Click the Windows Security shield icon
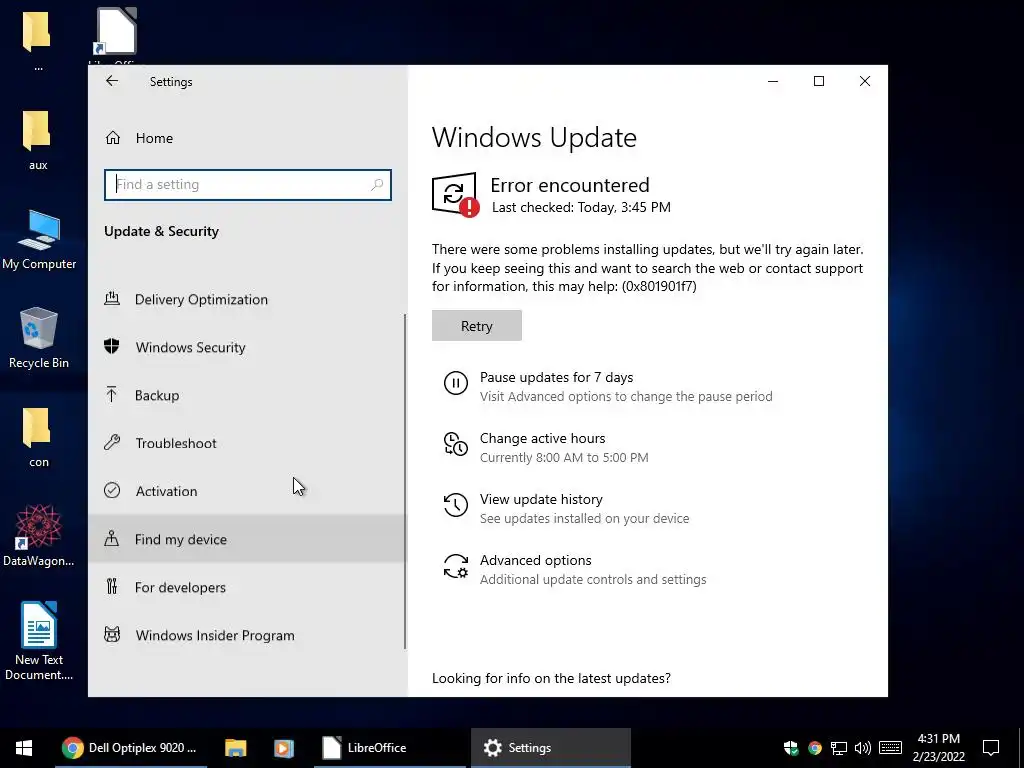This screenshot has width=1024, height=768. click(112, 346)
